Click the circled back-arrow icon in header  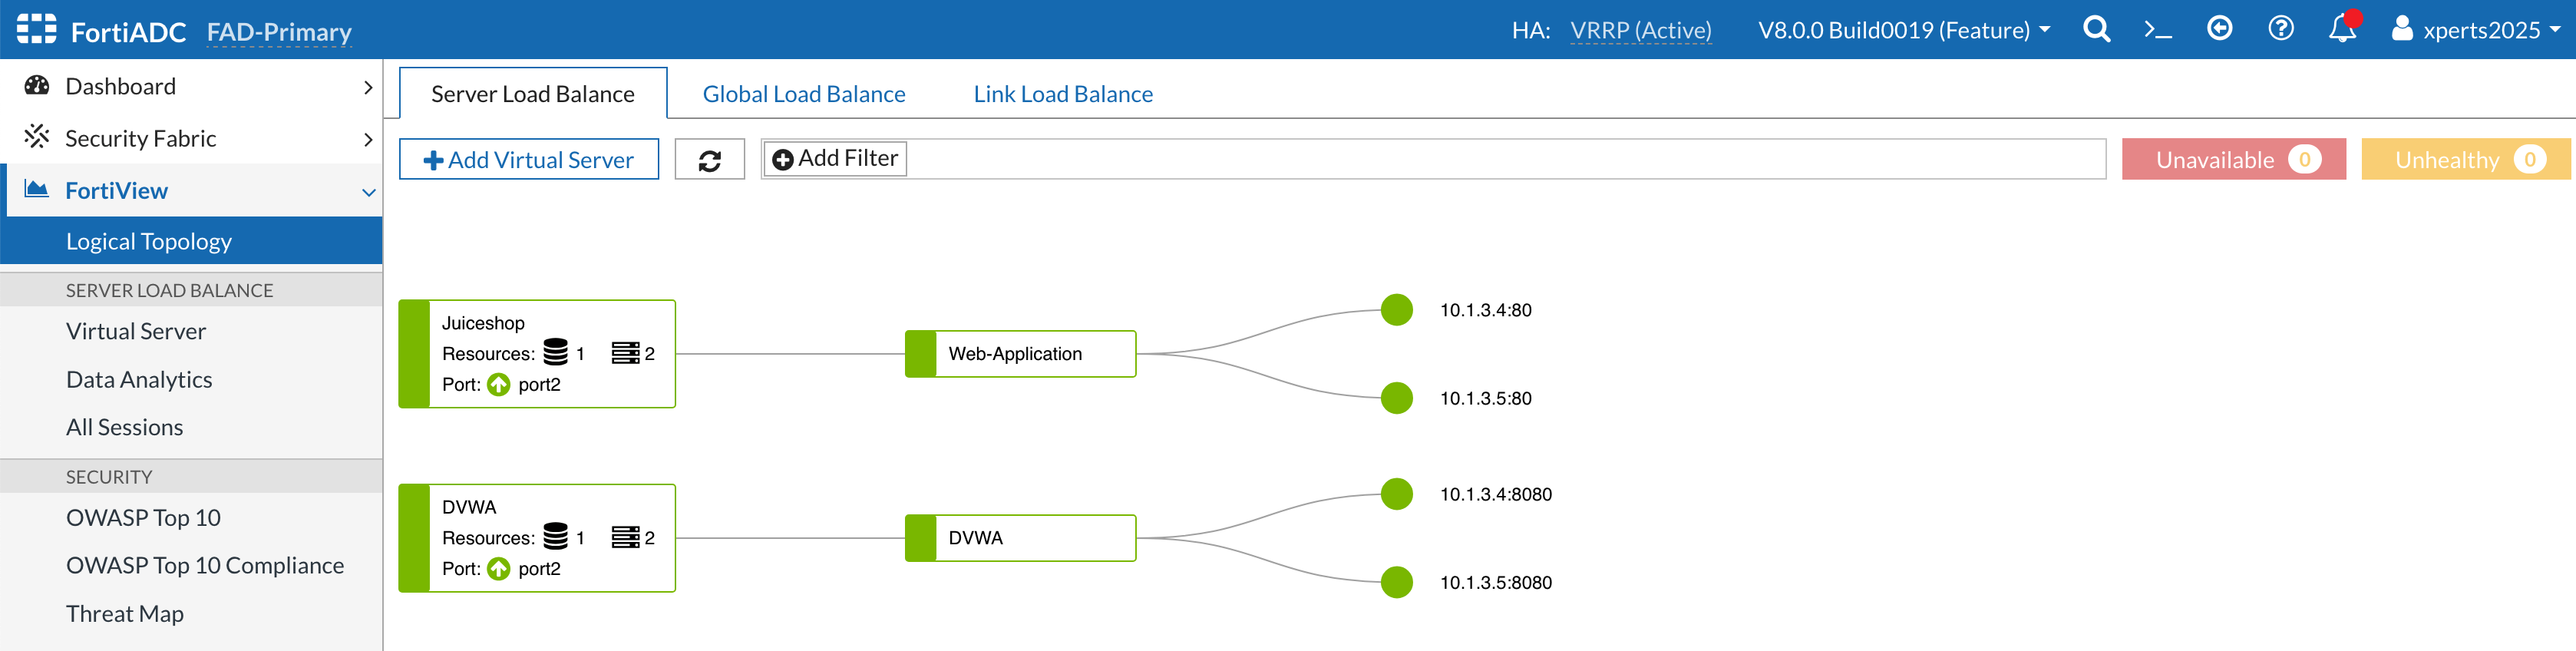coord(2219,29)
